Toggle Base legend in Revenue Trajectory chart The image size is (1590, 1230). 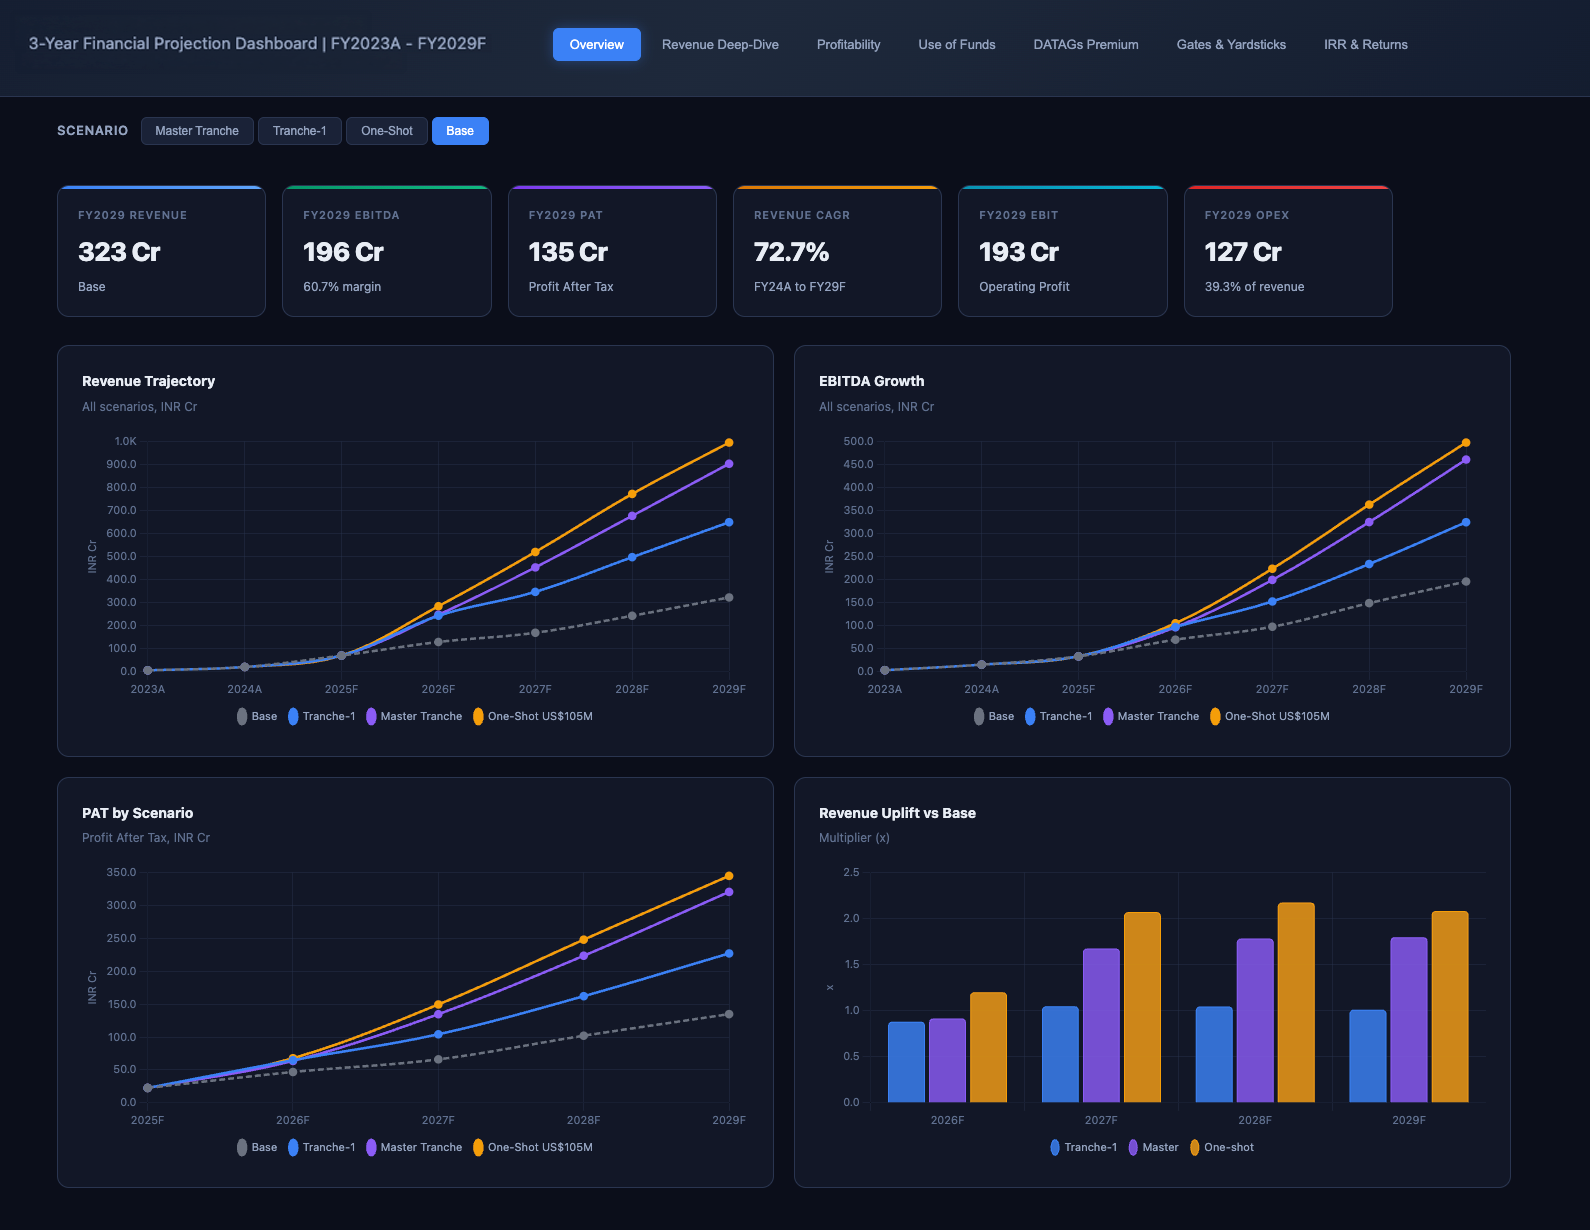click(257, 716)
